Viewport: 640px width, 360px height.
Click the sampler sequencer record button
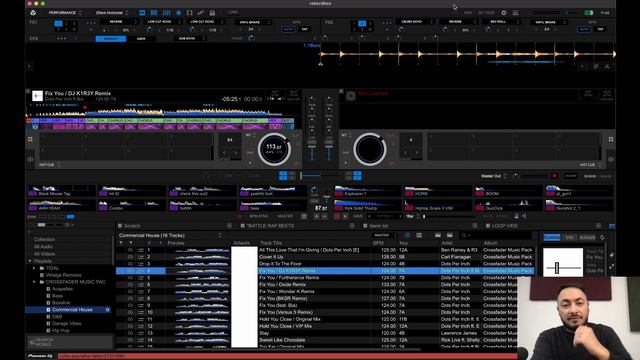[x=337, y=216]
